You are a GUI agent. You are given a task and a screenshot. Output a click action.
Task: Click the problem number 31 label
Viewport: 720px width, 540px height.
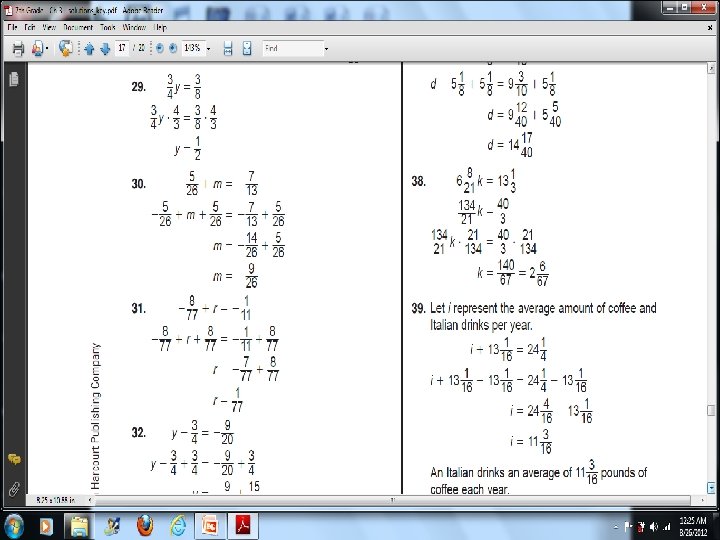[x=138, y=308]
